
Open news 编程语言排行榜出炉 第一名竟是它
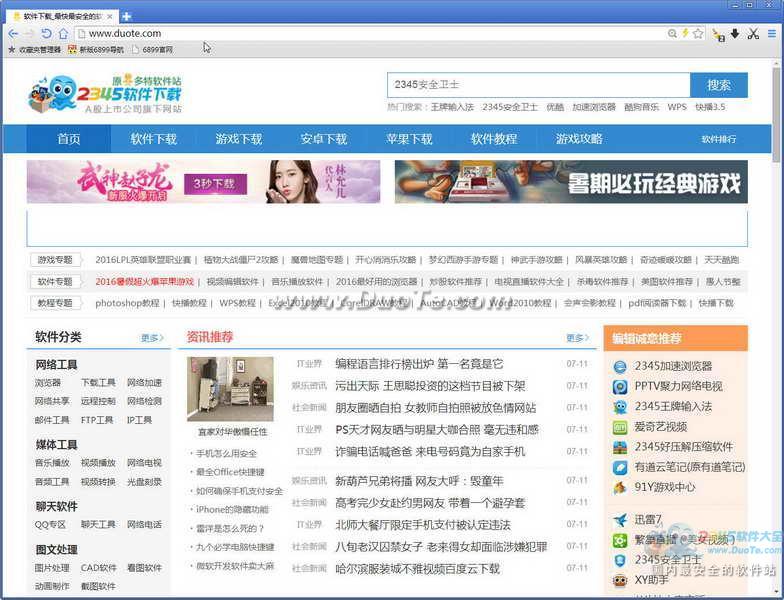click(419, 364)
